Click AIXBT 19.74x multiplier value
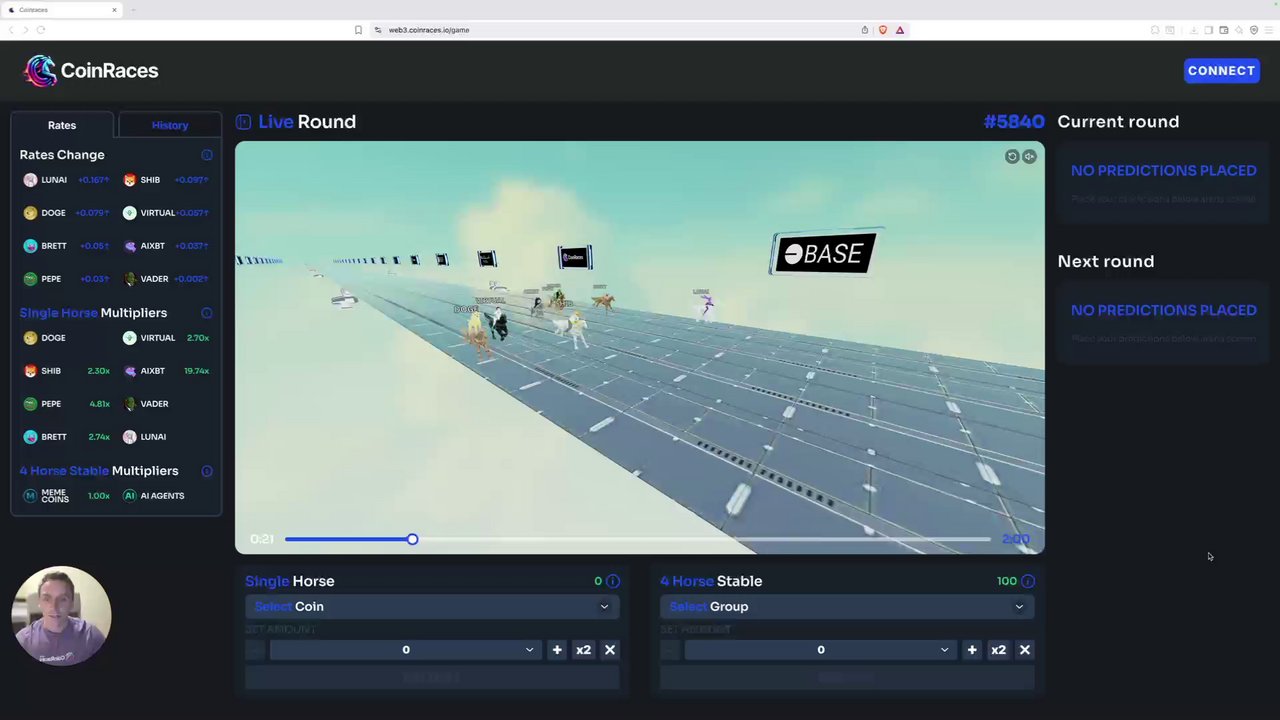 click(x=196, y=371)
